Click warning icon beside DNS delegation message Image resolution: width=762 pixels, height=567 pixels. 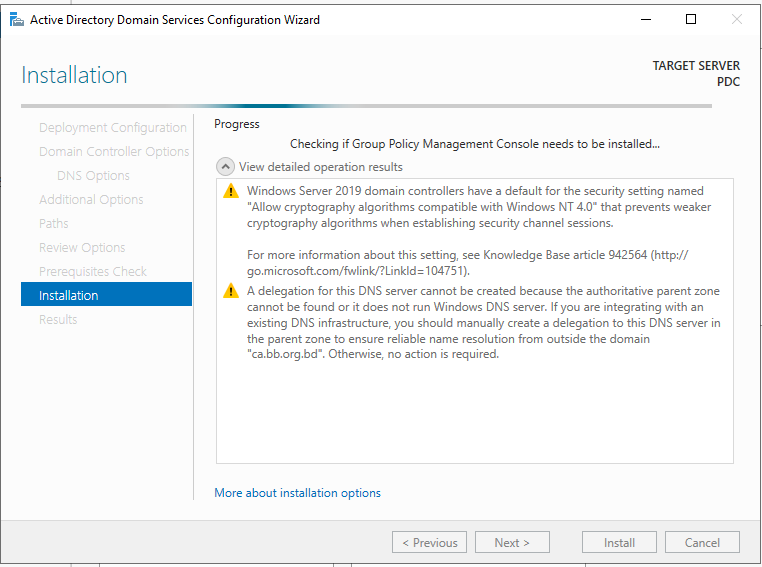[231, 291]
